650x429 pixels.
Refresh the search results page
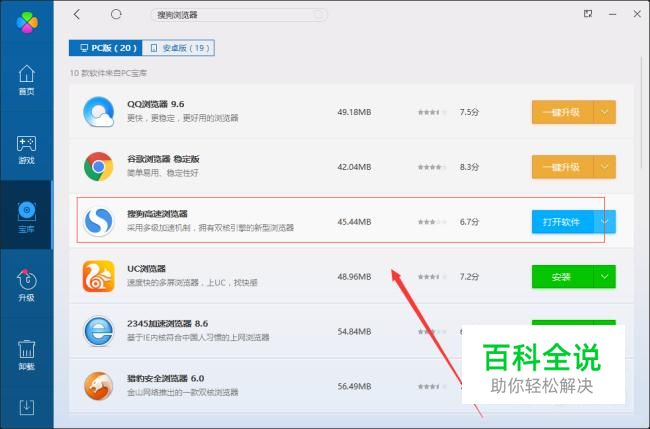point(116,15)
